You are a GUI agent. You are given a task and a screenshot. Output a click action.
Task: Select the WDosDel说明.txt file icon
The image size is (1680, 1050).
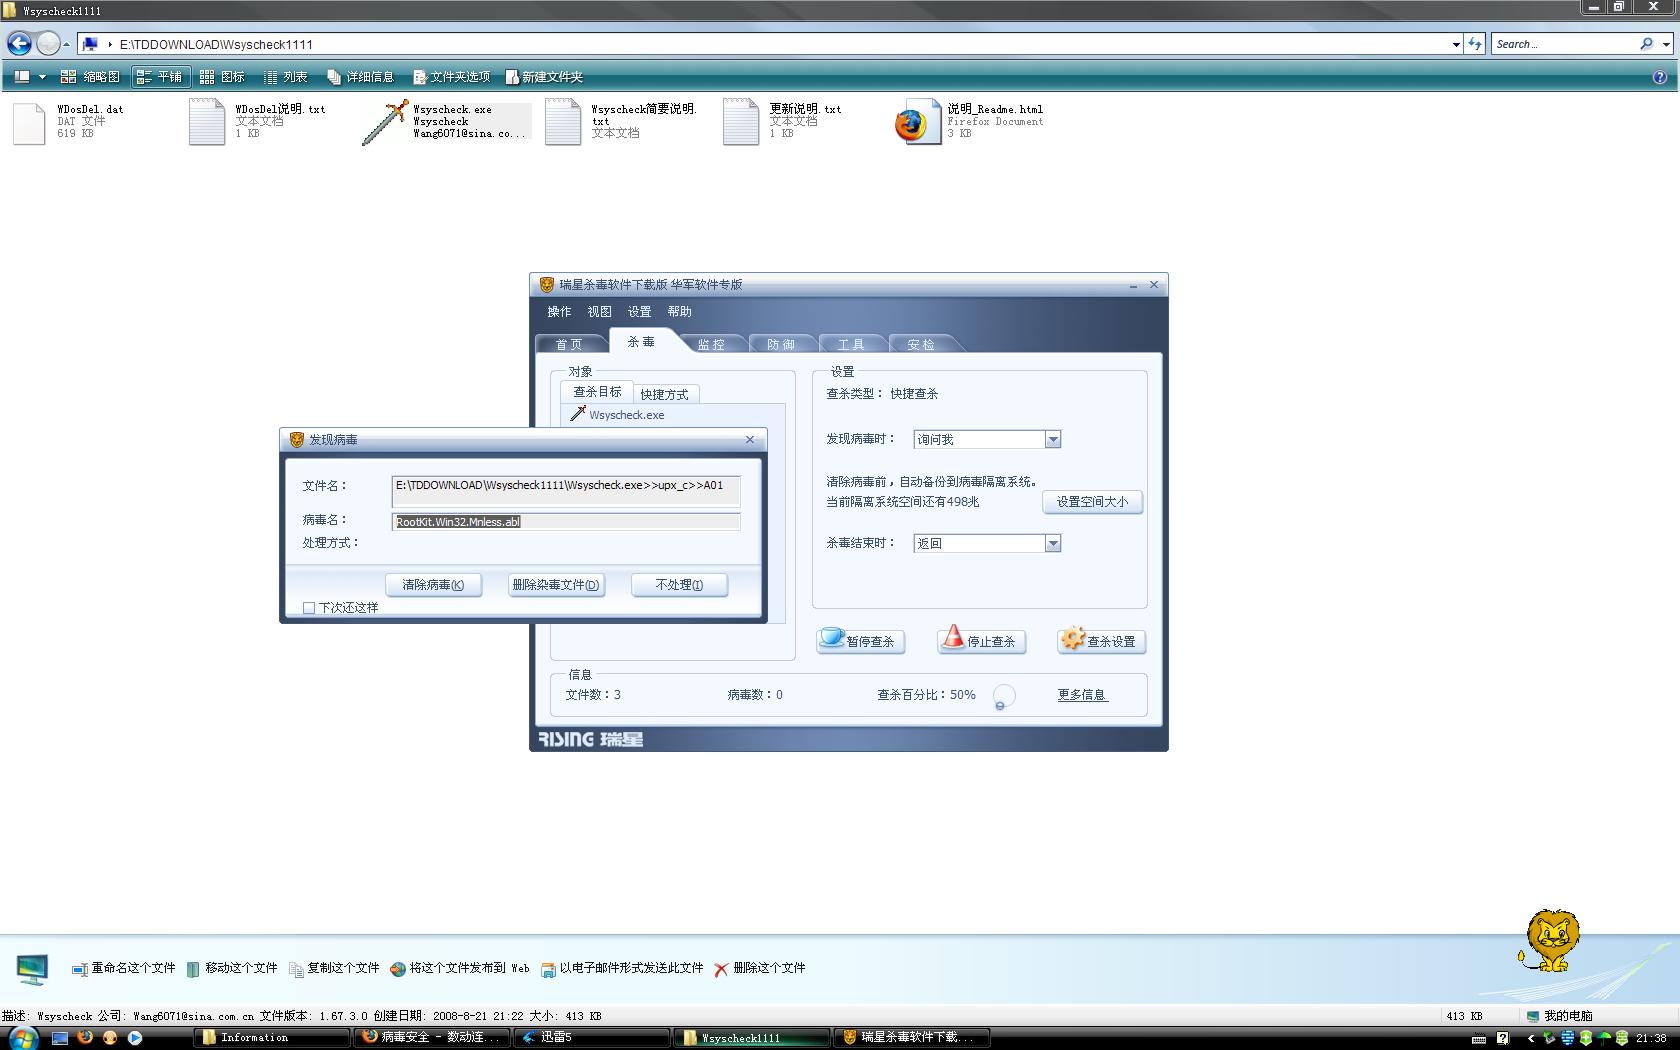click(x=207, y=123)
